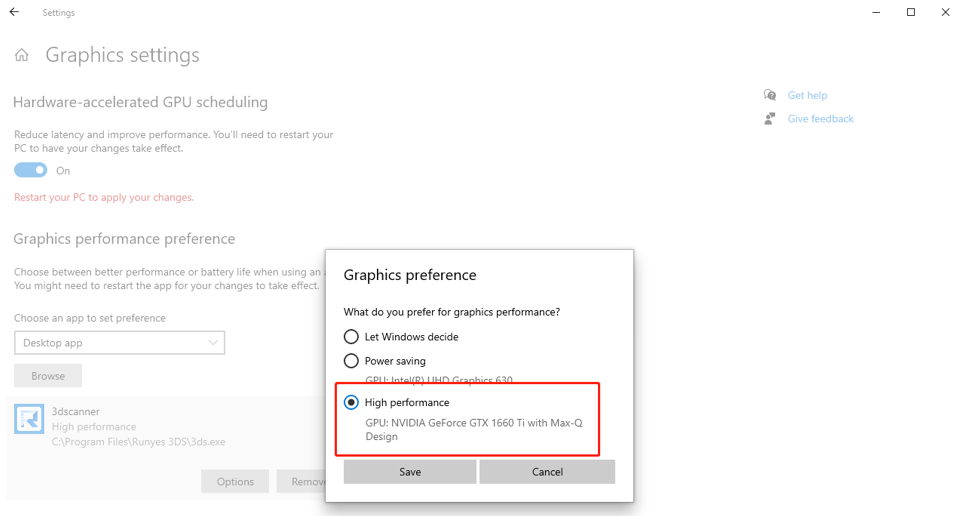The height and width of the screenshot is (516, 966).
Task: Open Settings home via house icon
Action: coord(22,55)
